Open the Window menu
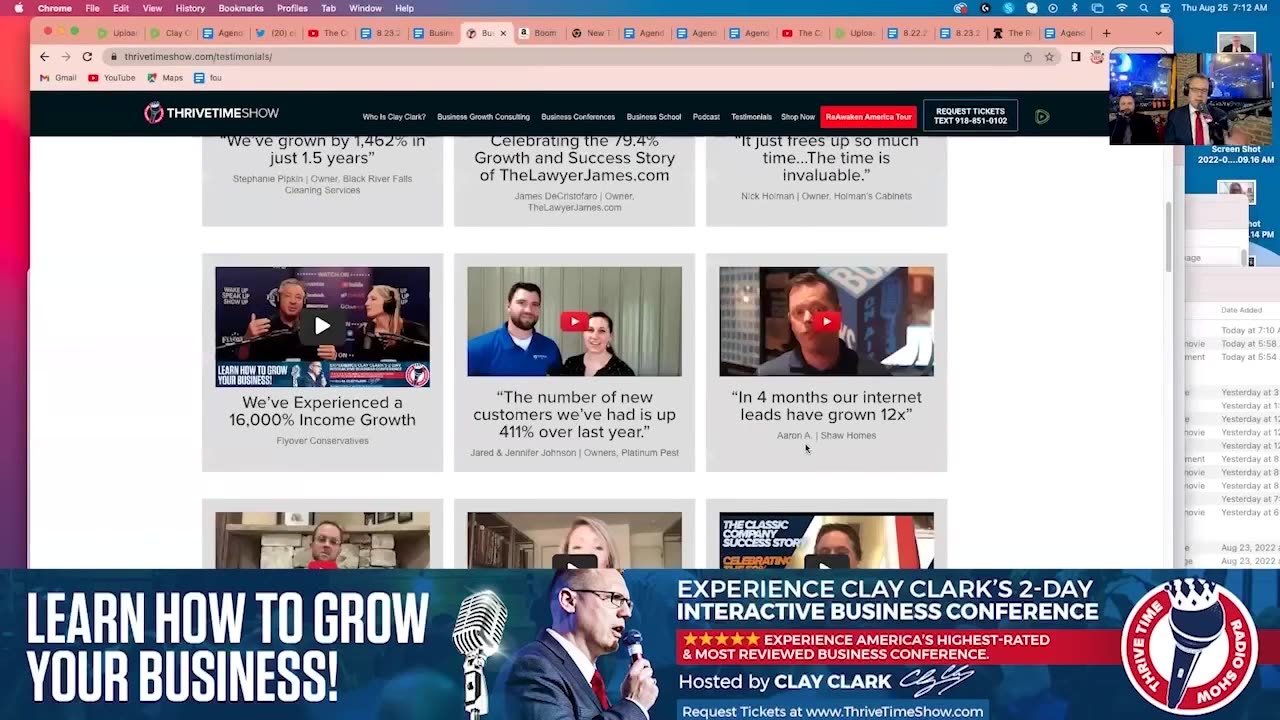The height and width of the screenshot is (720, 1280). click(x=365, y=8)
